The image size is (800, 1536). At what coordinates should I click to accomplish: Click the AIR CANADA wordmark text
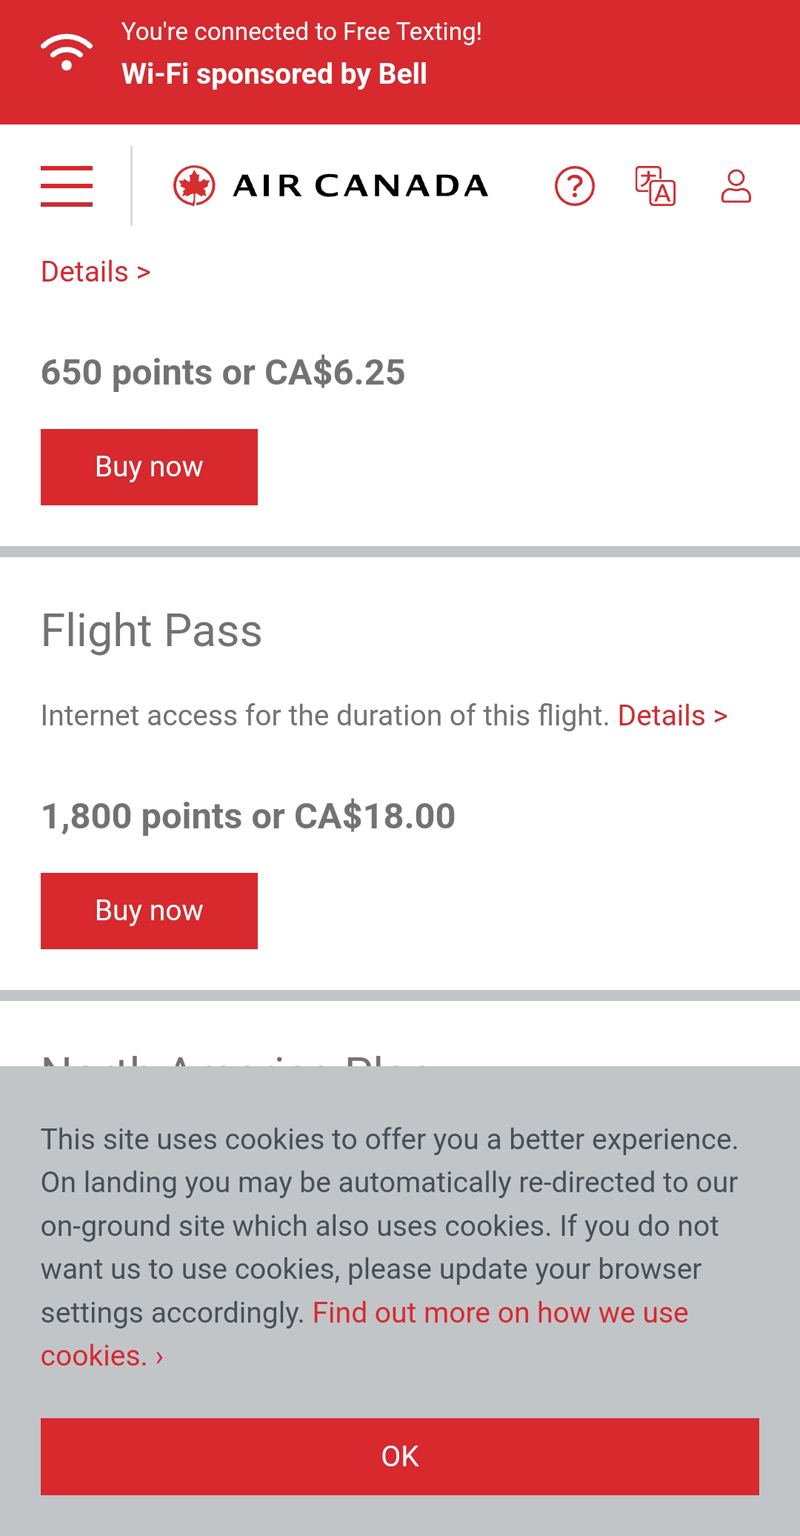point(360,186)
